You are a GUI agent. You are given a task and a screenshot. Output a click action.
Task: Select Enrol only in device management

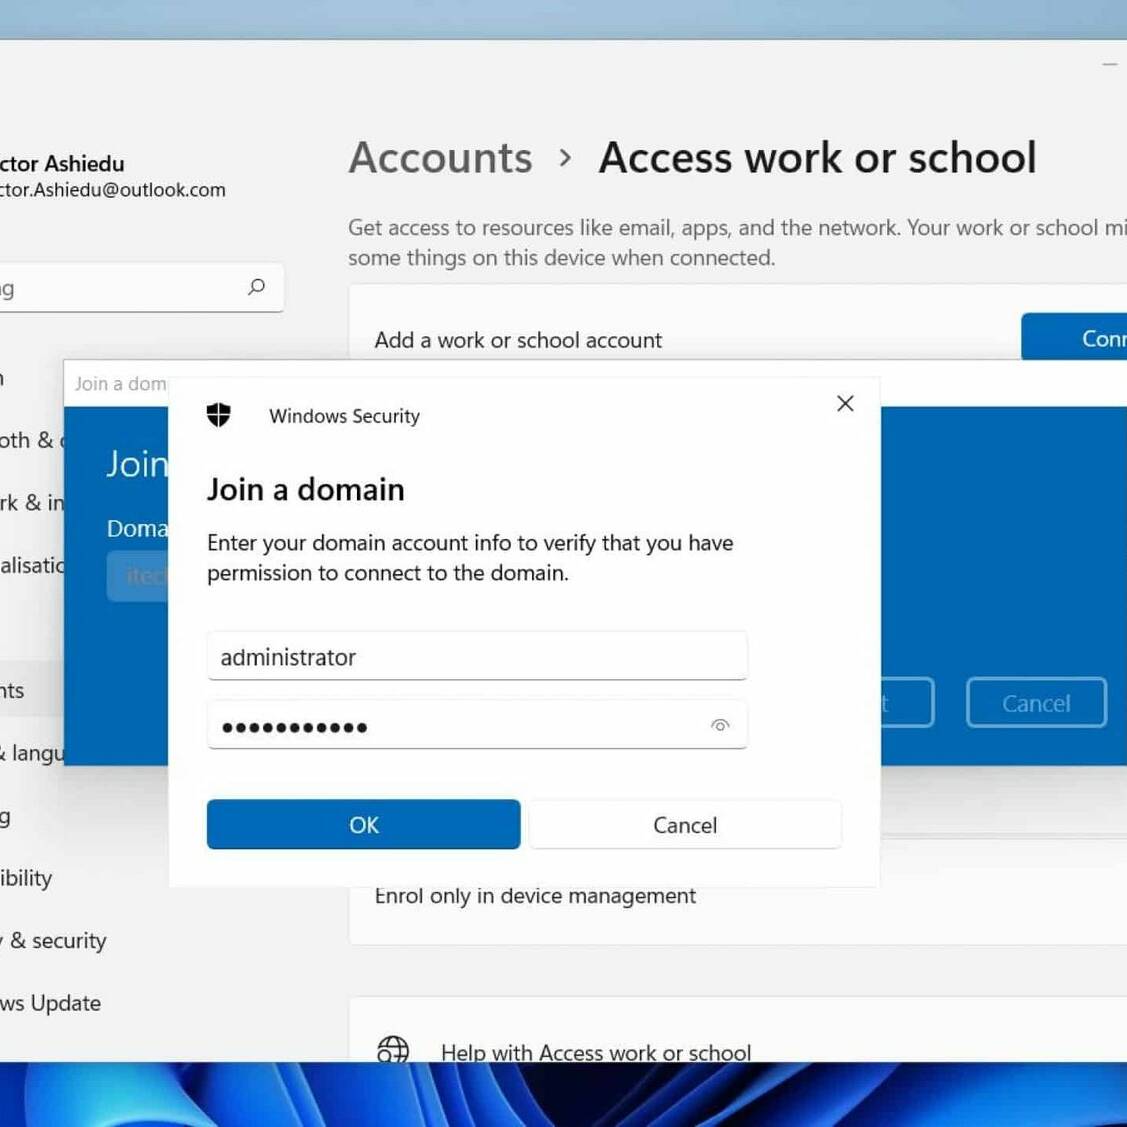pos(535,896)
